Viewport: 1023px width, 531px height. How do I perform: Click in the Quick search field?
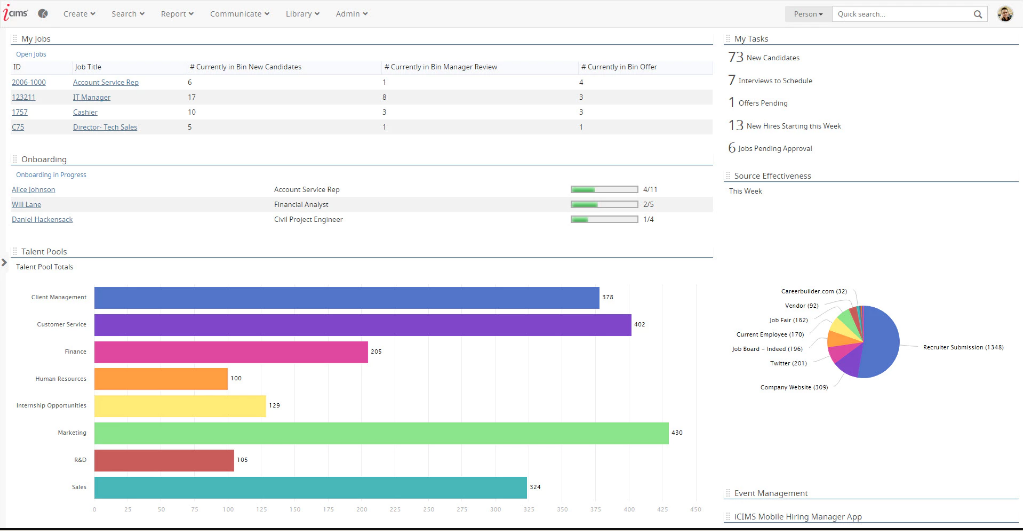pos(902,14)
